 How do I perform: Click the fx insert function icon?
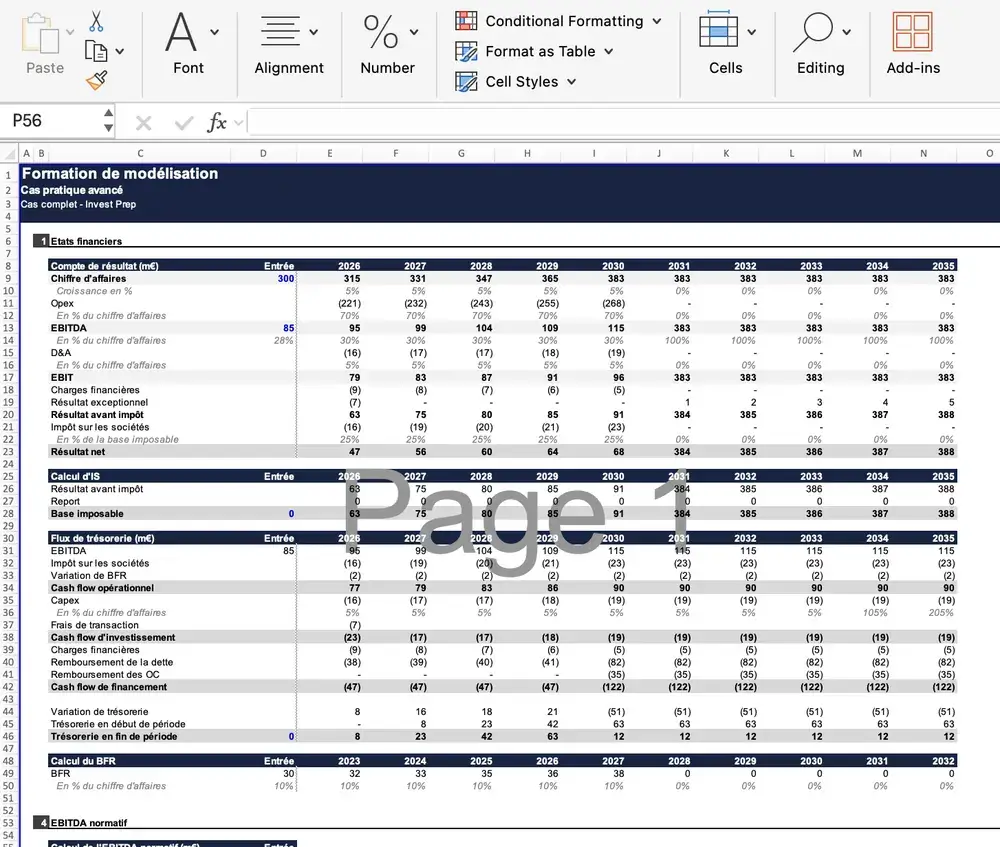pos(217,122)
